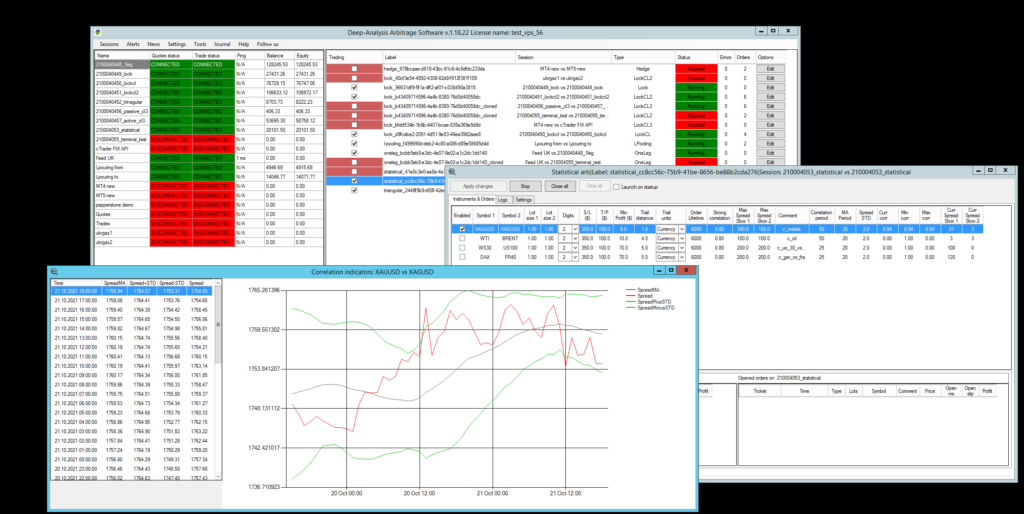Tick the Launch on startup checkbox

click(616, 187)
